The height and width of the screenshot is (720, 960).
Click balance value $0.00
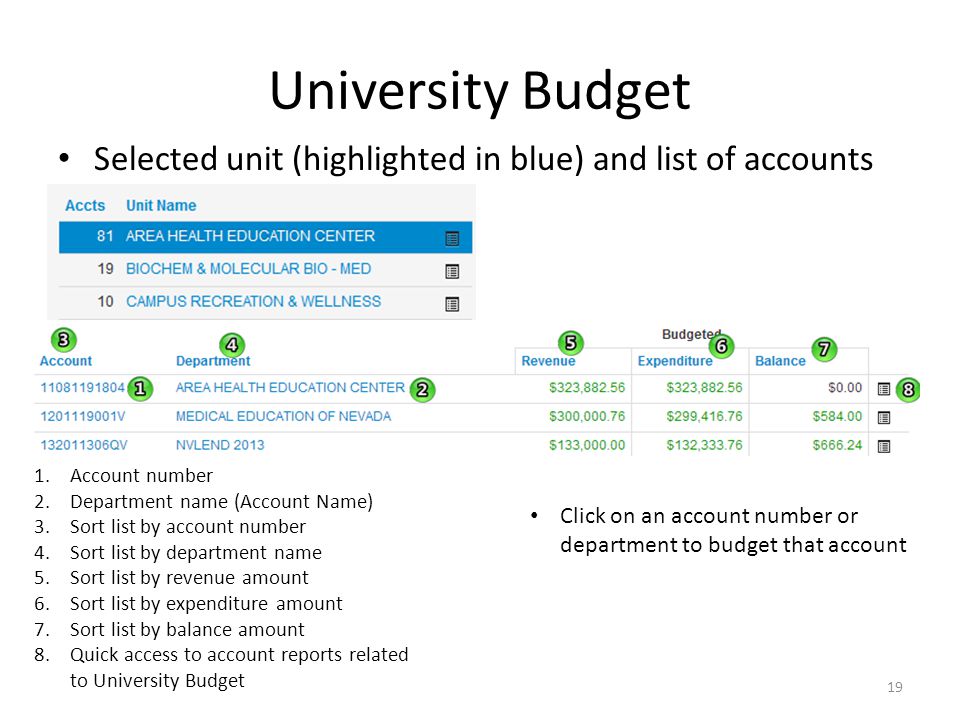[845, 388]
